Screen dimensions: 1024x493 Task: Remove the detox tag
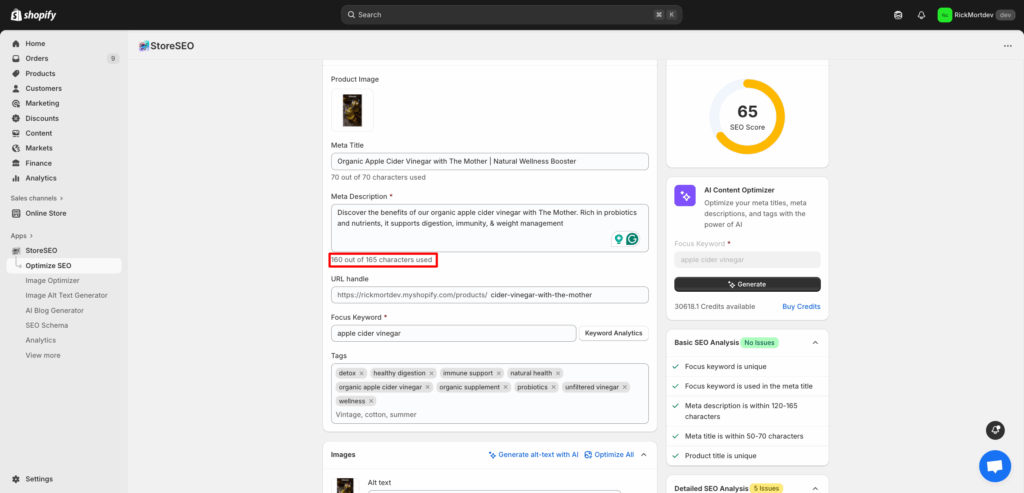362,373
